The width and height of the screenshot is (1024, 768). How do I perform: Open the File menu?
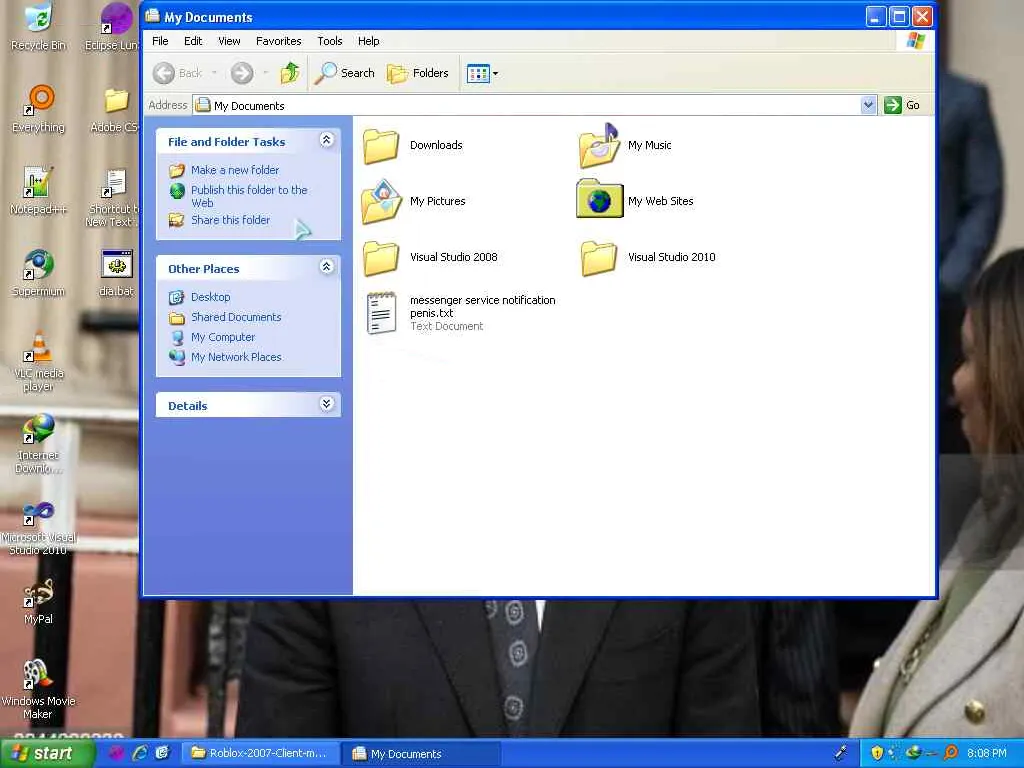point(160,41)
